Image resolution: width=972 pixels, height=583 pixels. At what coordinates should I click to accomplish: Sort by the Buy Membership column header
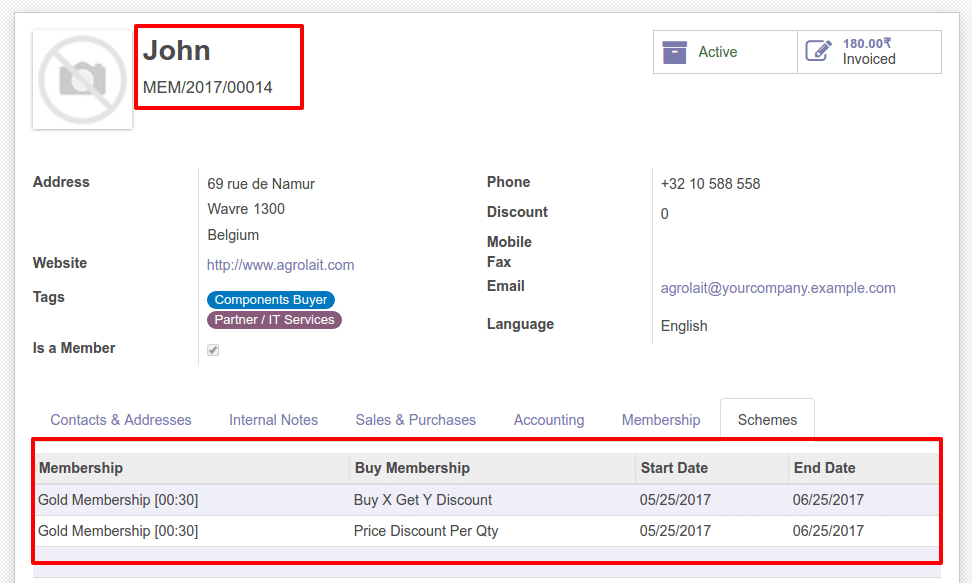(412, 468)
